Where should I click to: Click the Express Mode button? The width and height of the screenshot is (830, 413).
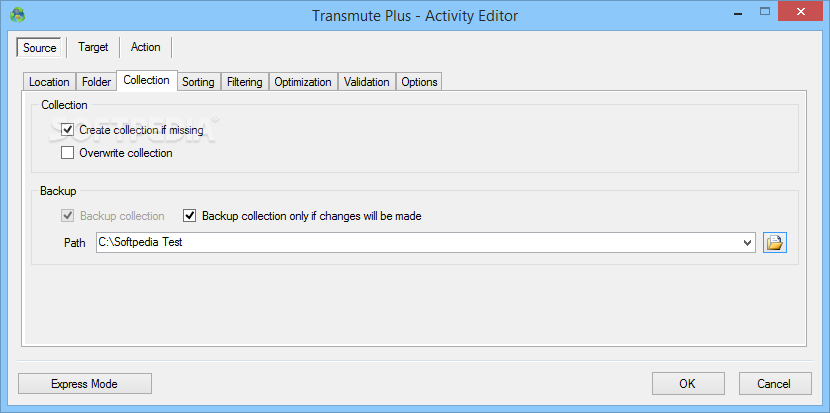click(x=85, y=384)
